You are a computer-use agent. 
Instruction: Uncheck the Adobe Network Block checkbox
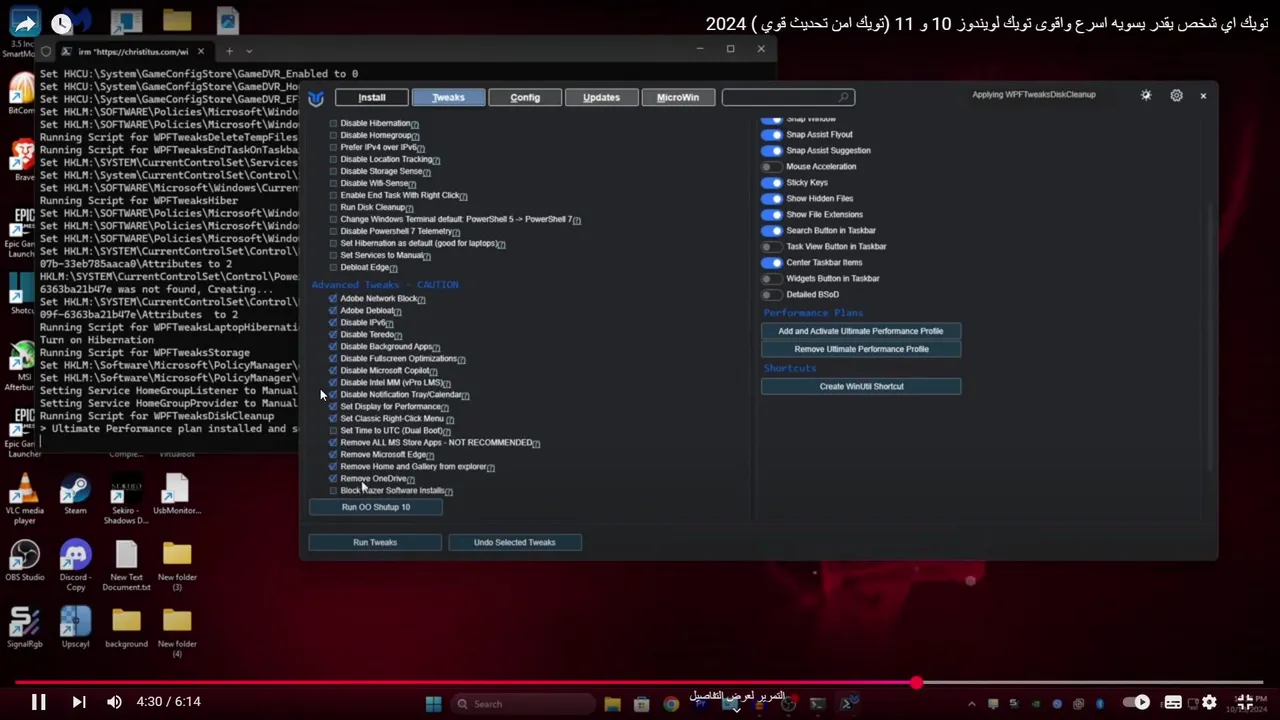333,298
